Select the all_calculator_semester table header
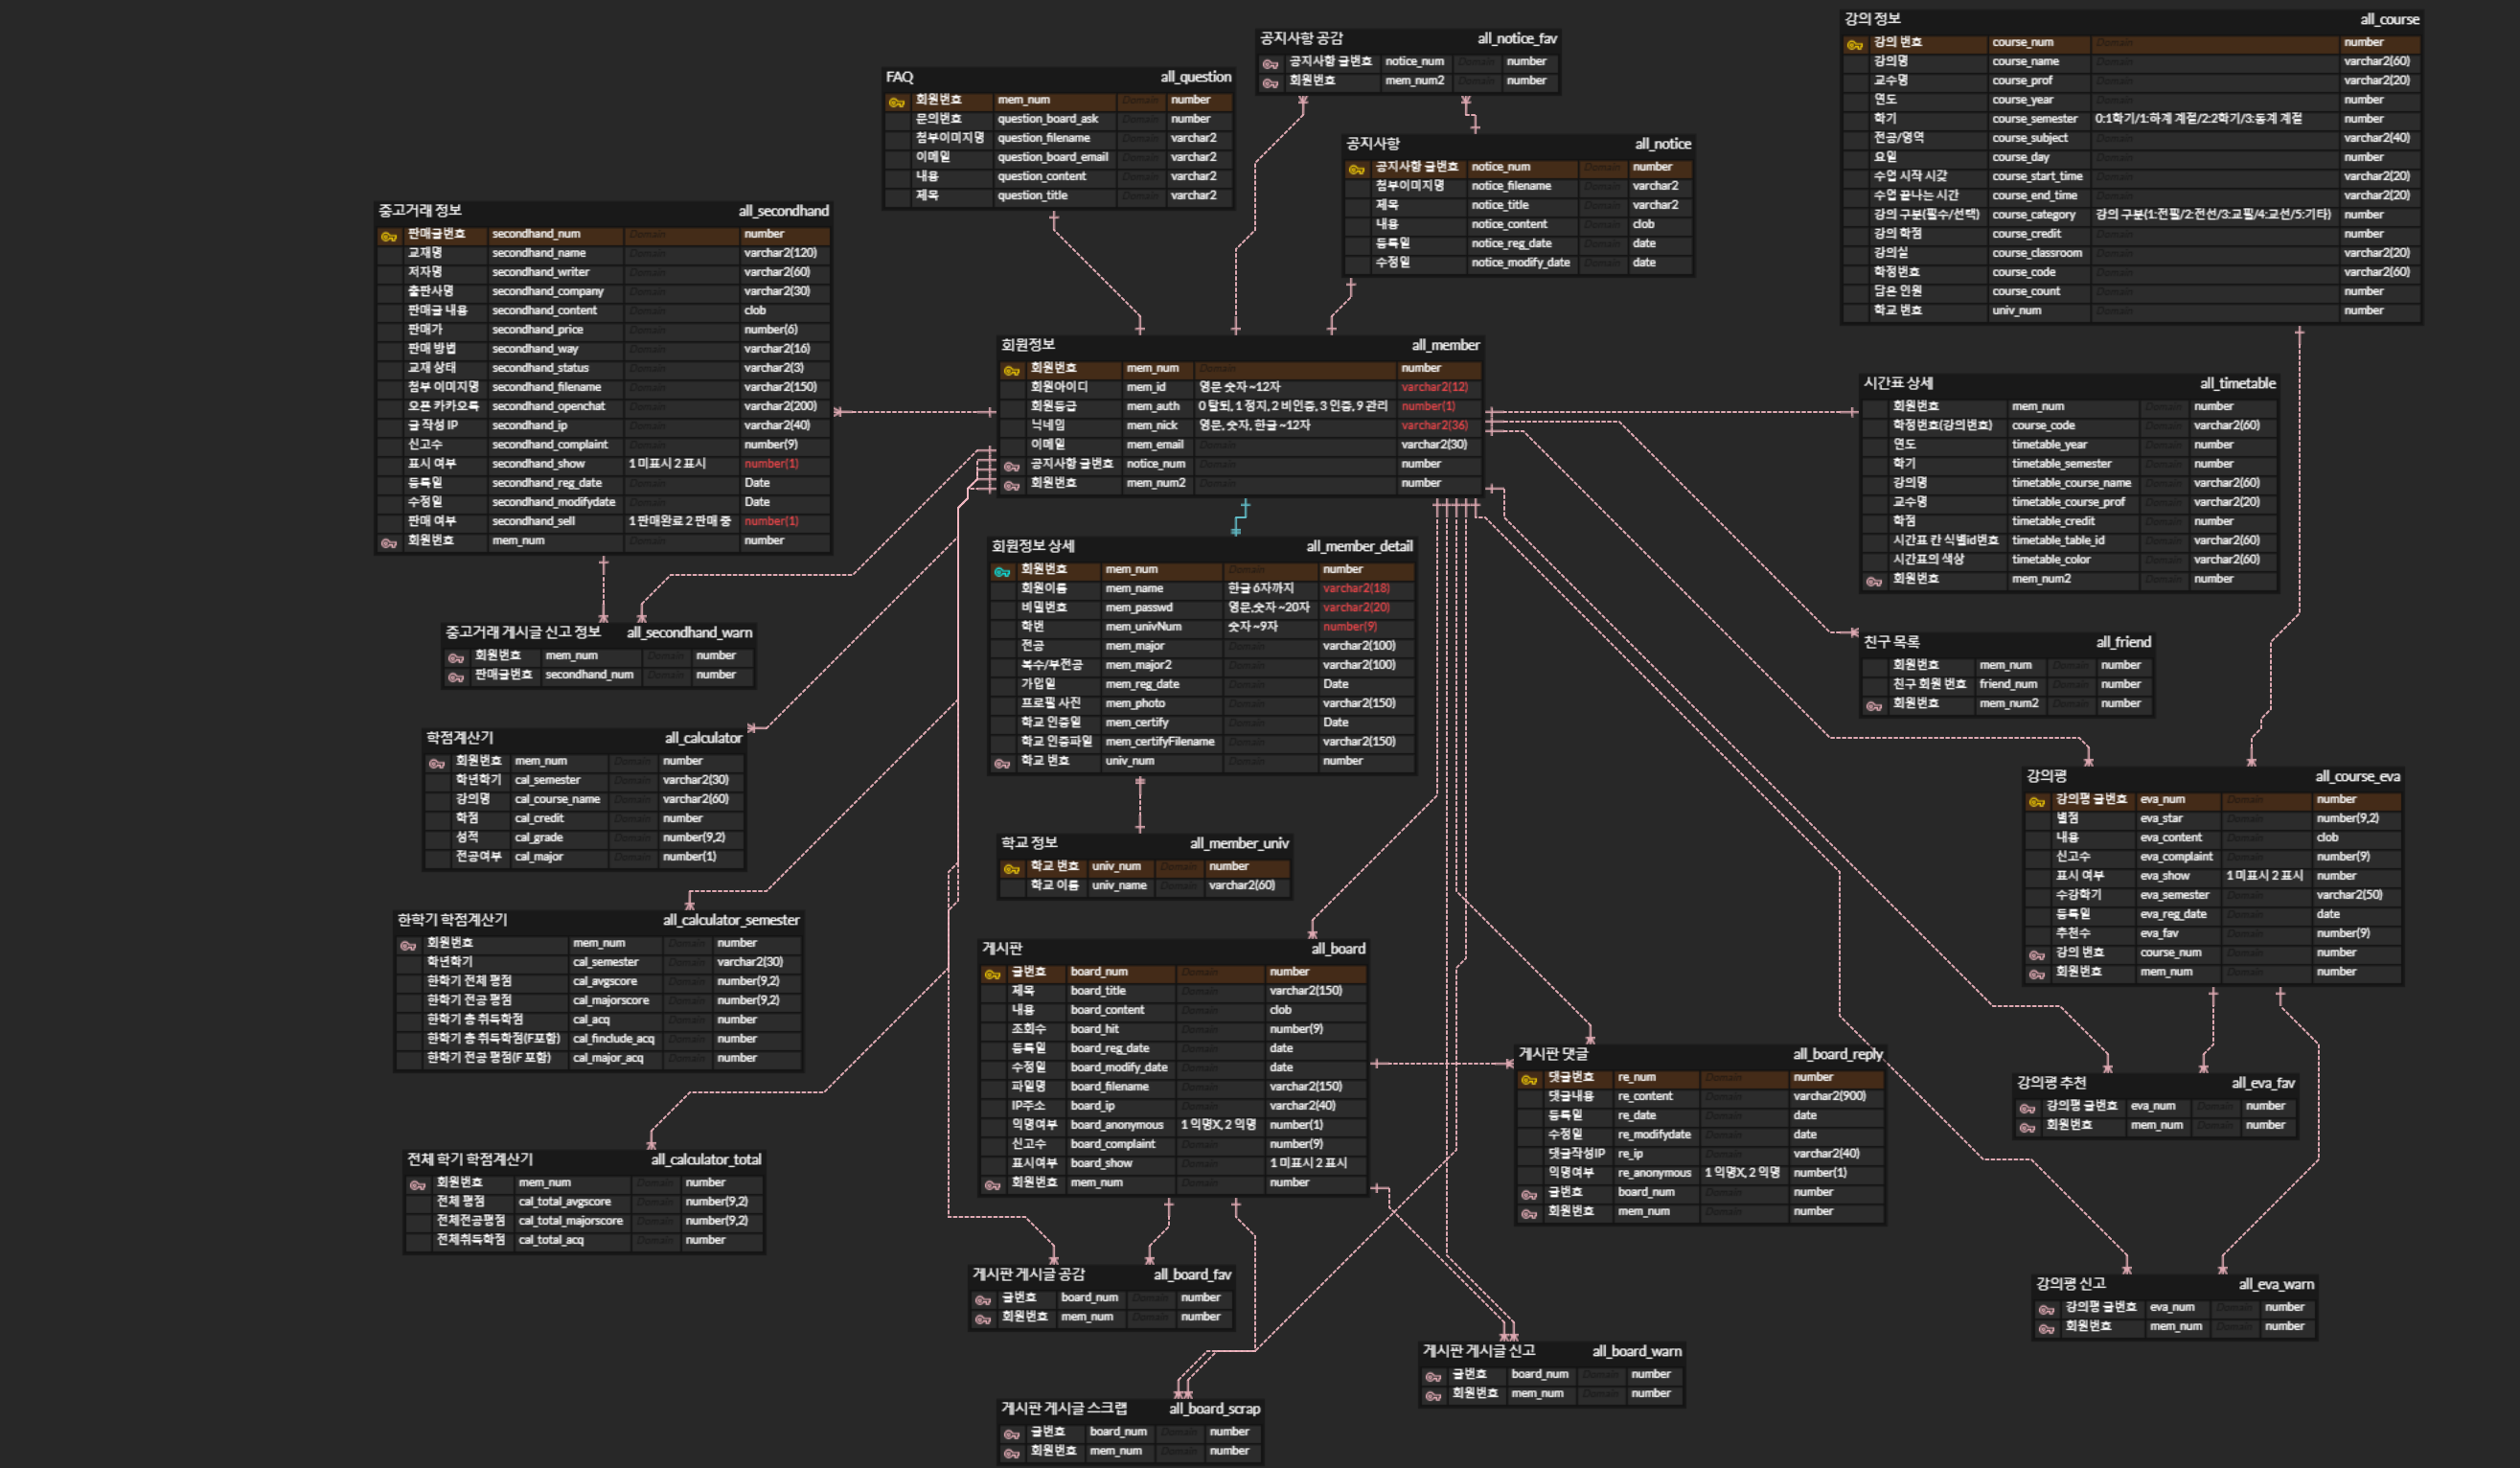This screenshot has height=1468, width=2520. coord(730,920)
